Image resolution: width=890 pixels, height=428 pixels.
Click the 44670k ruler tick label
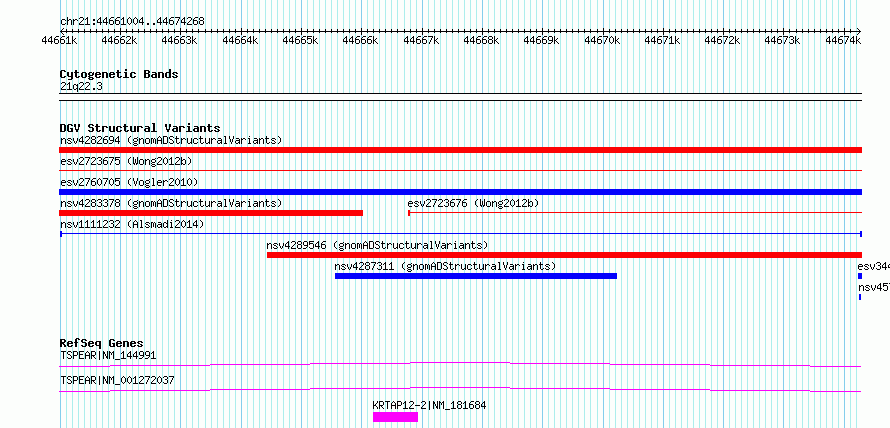[x=602, y=40]
